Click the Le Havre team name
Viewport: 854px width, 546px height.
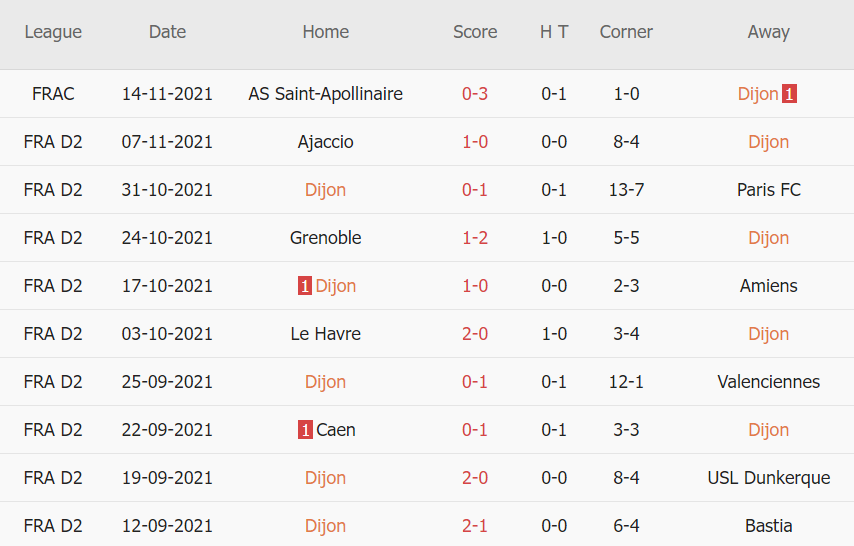tap(326, 334)
